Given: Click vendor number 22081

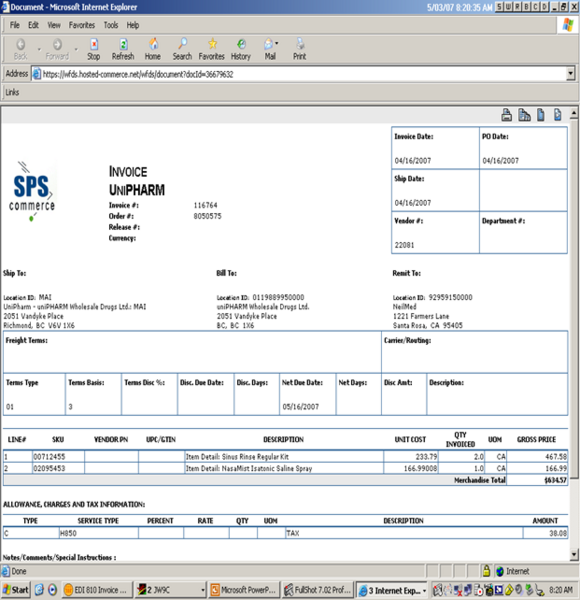Looking at the screenshot, I should point(404,245).
